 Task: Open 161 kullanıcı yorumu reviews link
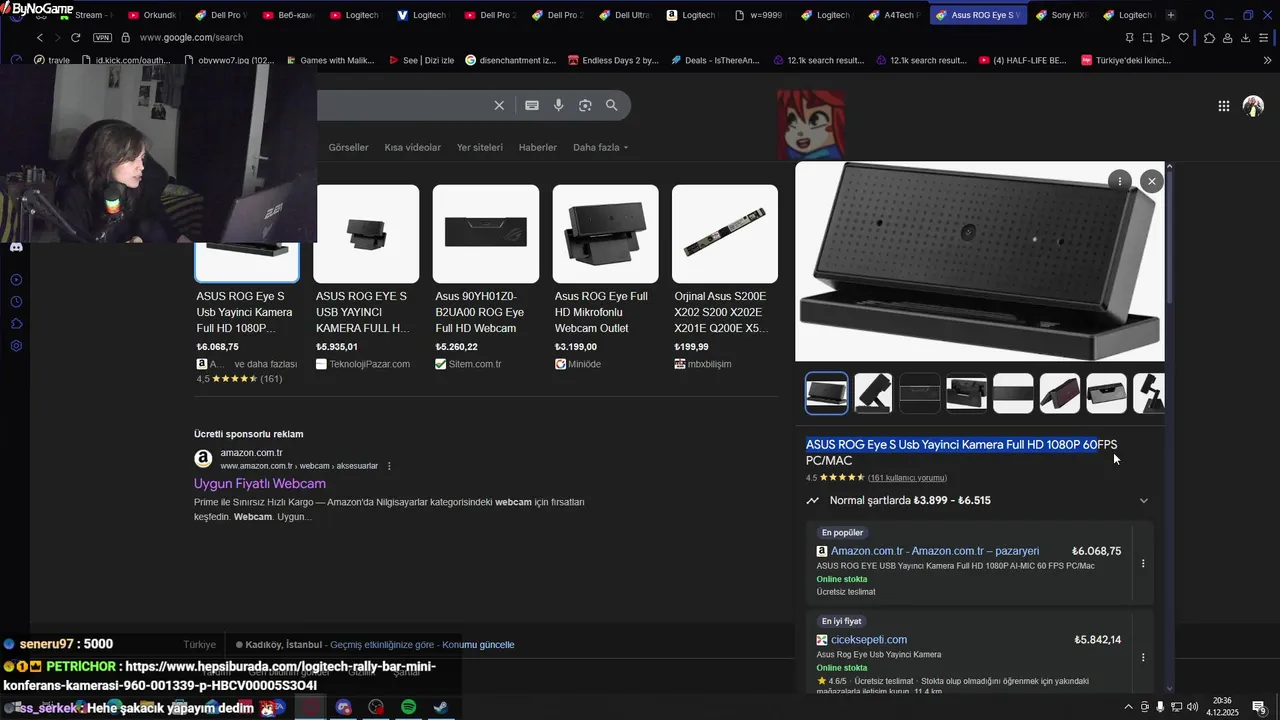[x=907, y=478]
